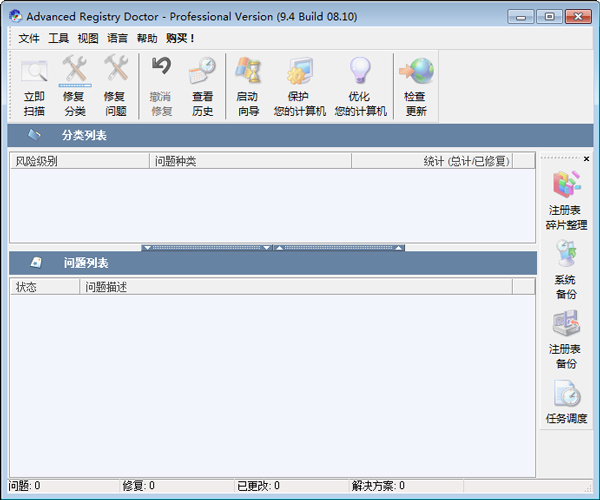Click the window resize grip in status bar

pos(588,488)
